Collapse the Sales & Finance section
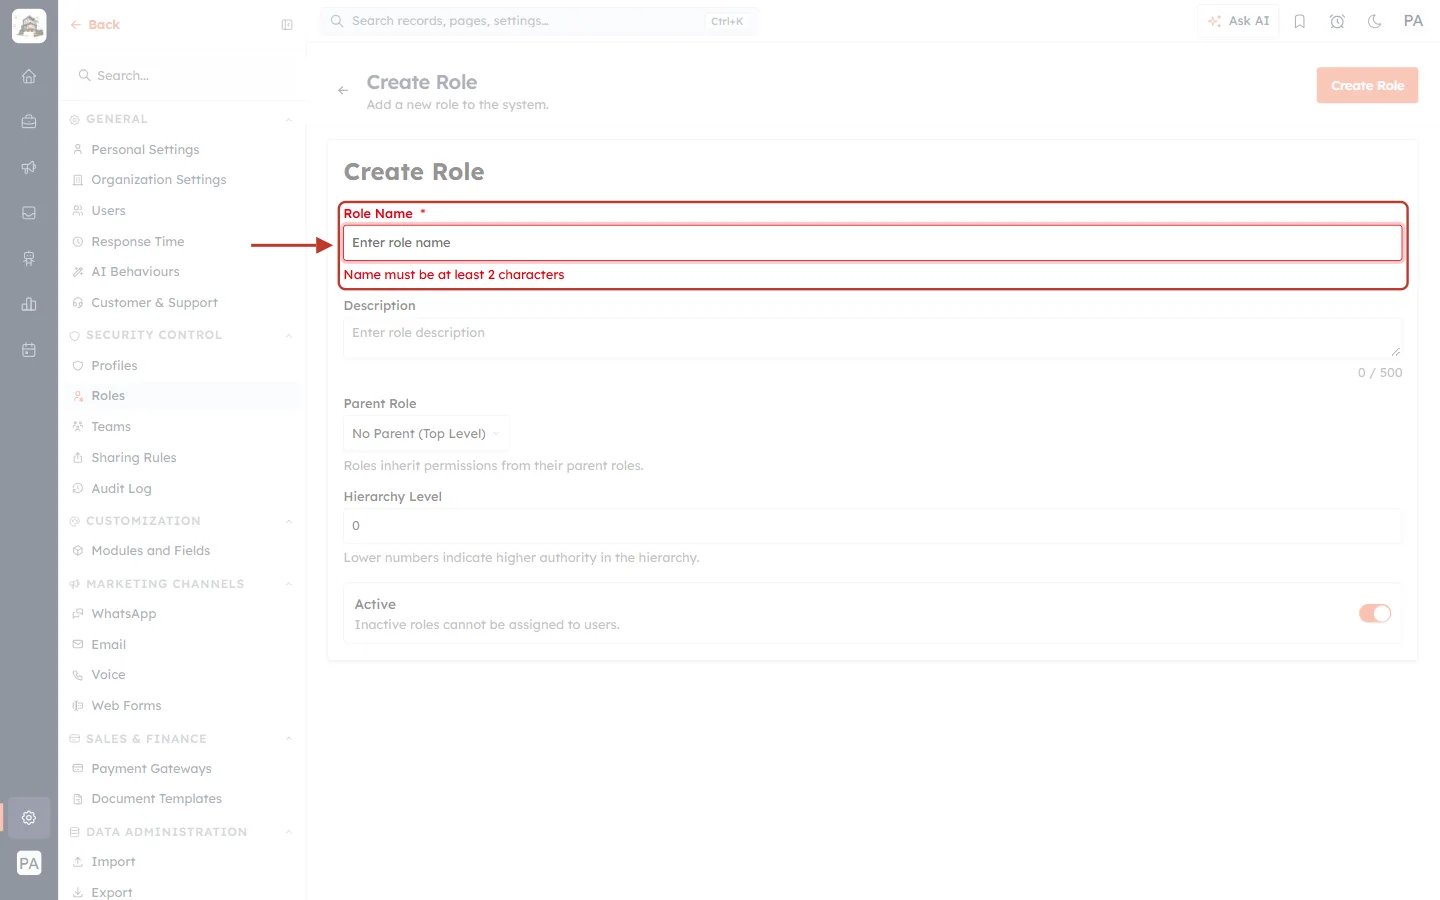The image size is (1440, 900). 288,740
